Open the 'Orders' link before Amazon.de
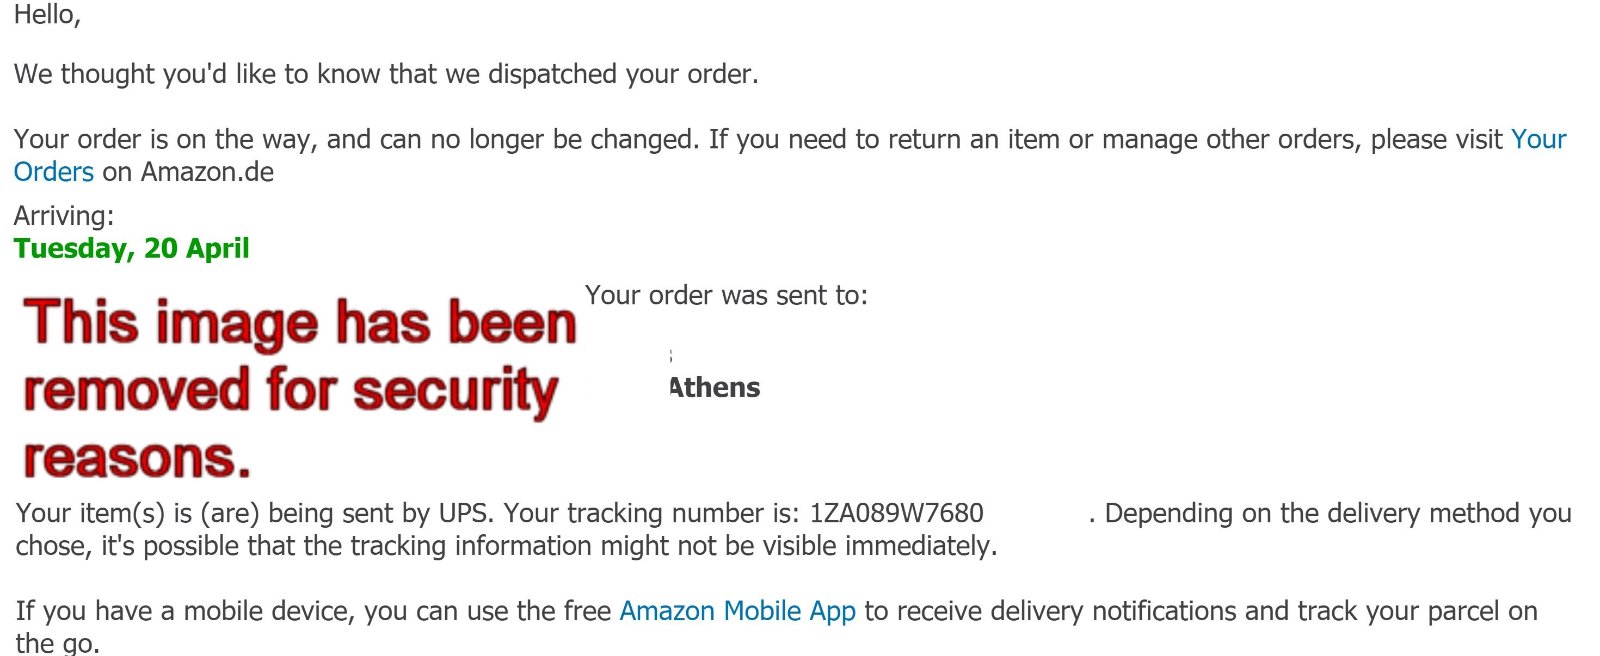Image resolution: width=1600 pixels, height=656 pixels. [54, 172]
